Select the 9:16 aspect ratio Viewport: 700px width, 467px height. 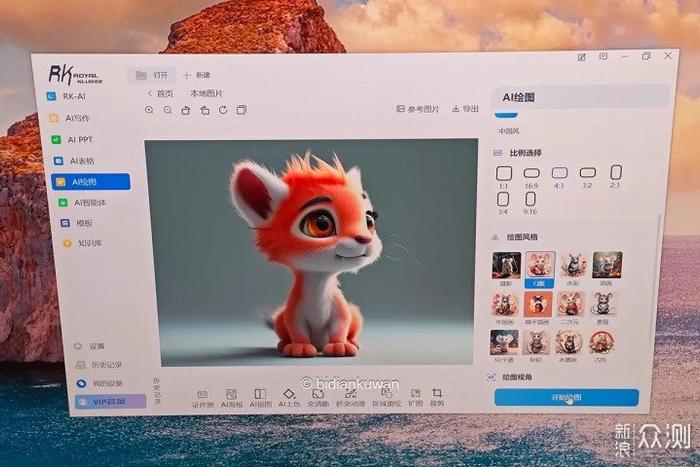click(530, 203)
